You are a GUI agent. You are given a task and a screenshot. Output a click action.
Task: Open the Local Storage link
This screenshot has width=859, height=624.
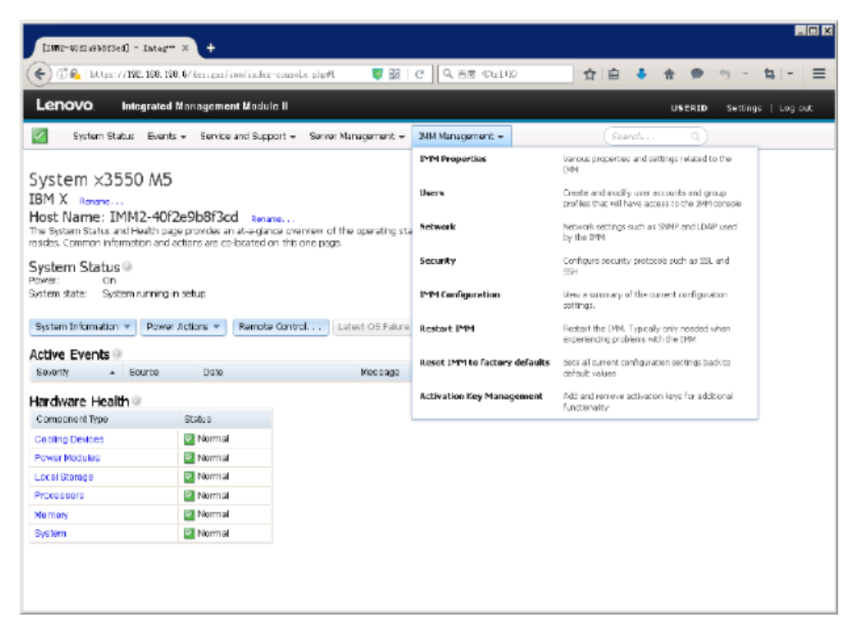click(x=64, y=477)
